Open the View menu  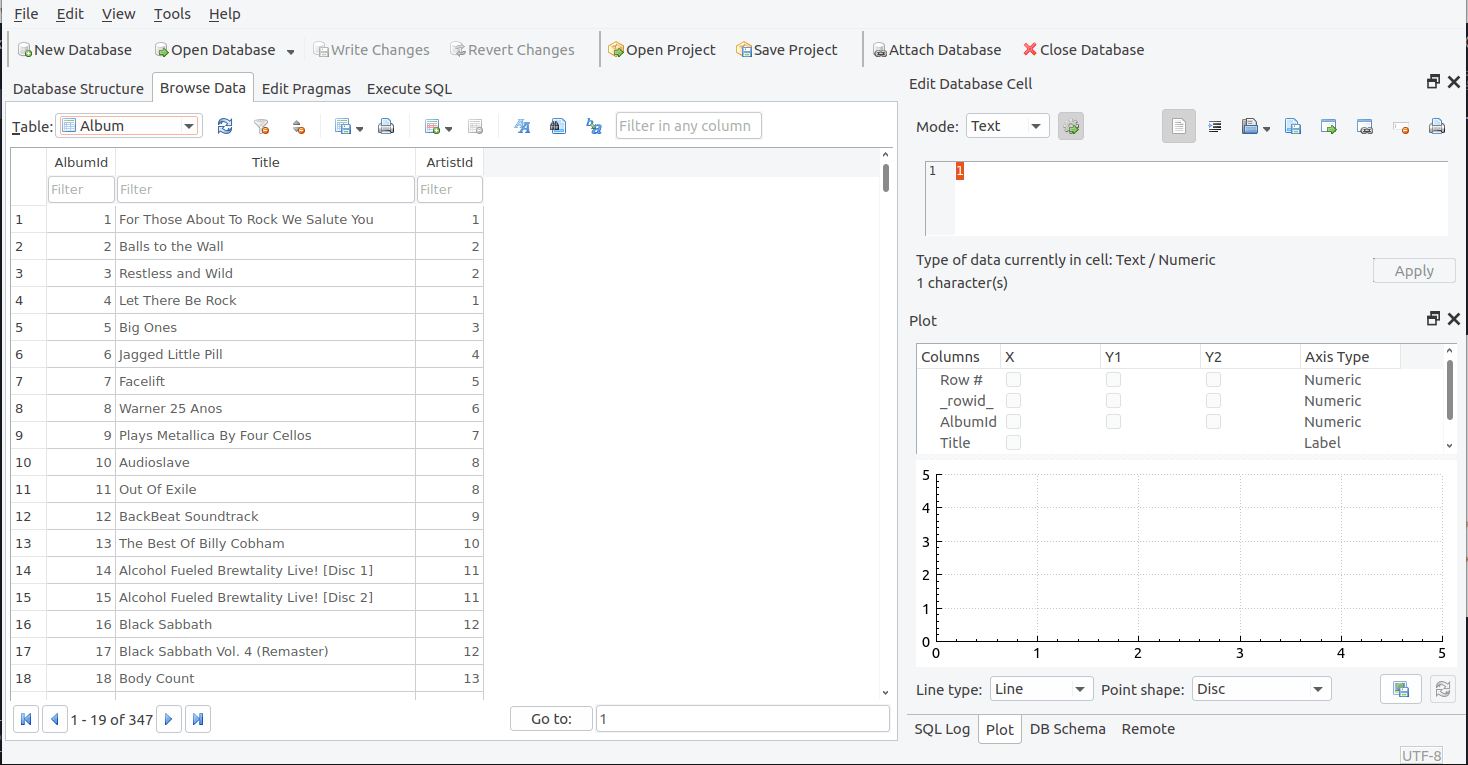[118, 14]
